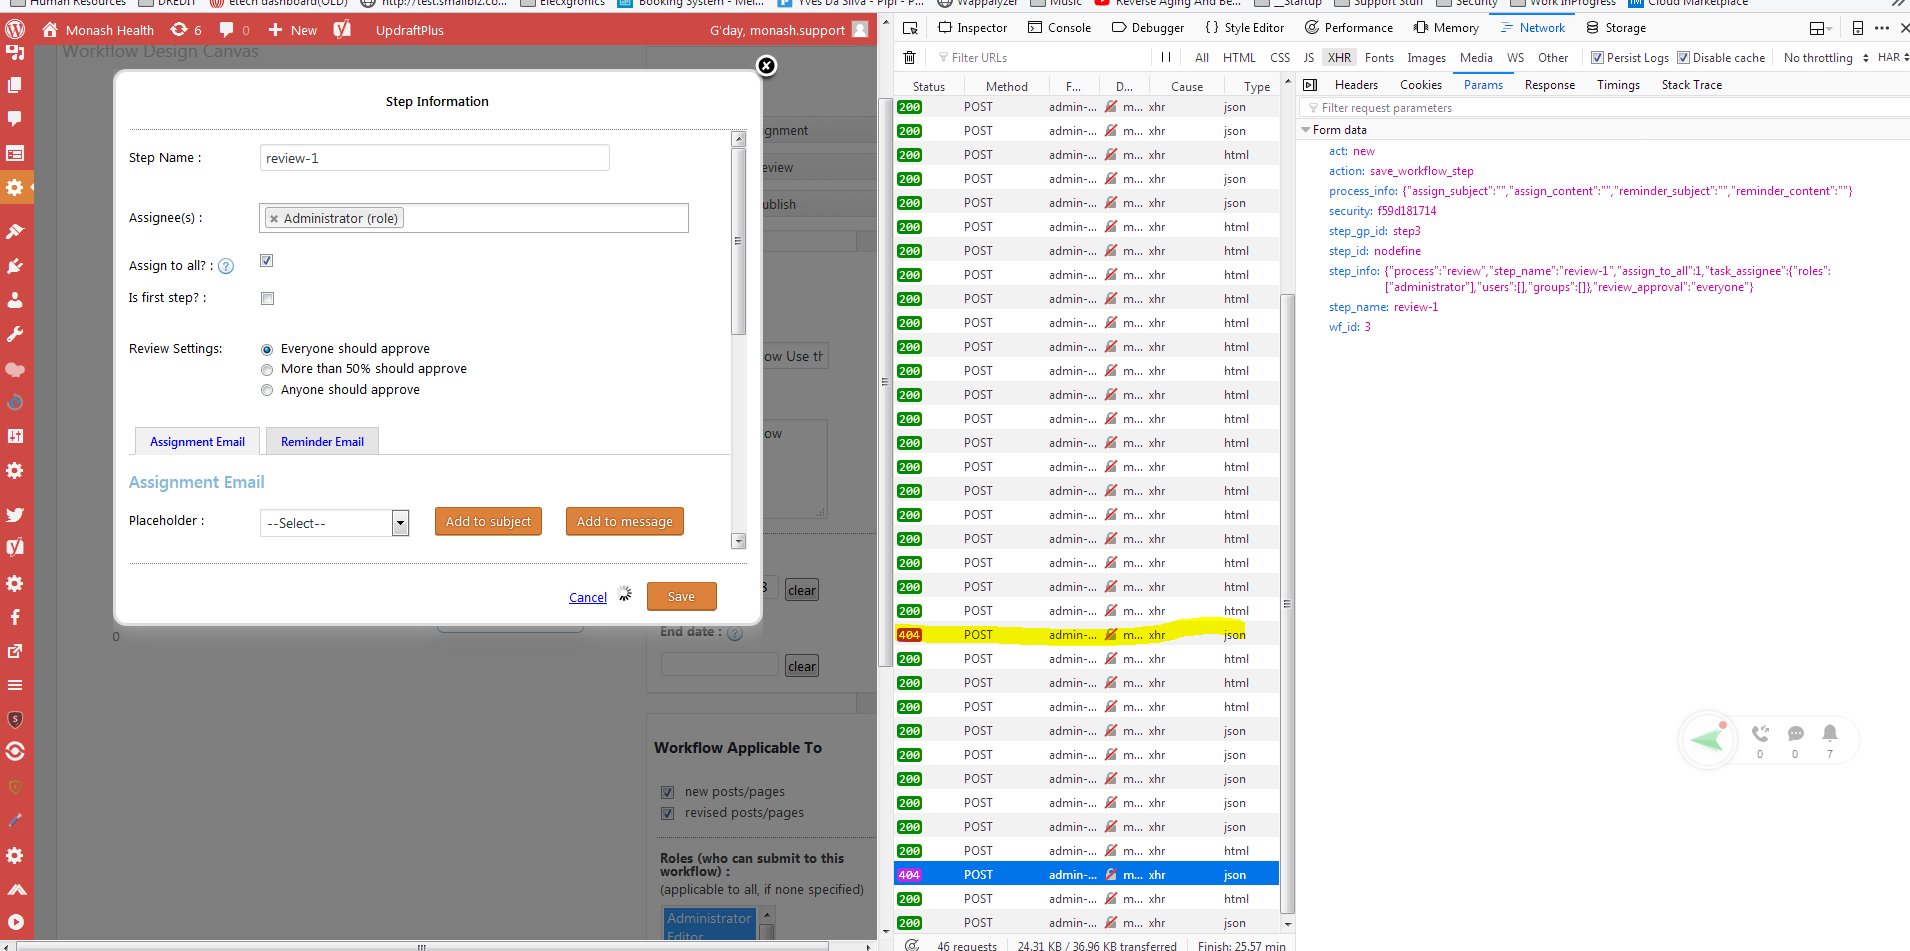Open the No throttling dropdown
Viewport: 1910px width, 951px height.
tap(1826, 58)
